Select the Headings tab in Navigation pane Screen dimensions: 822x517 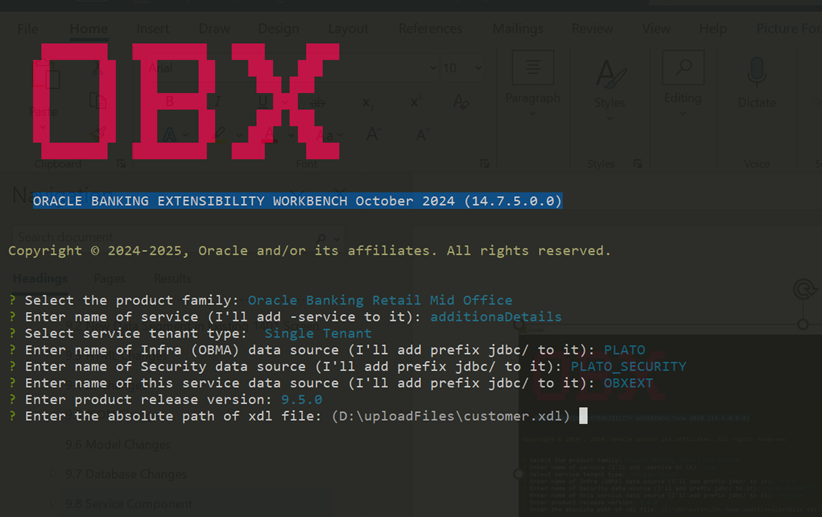(40, 278)
